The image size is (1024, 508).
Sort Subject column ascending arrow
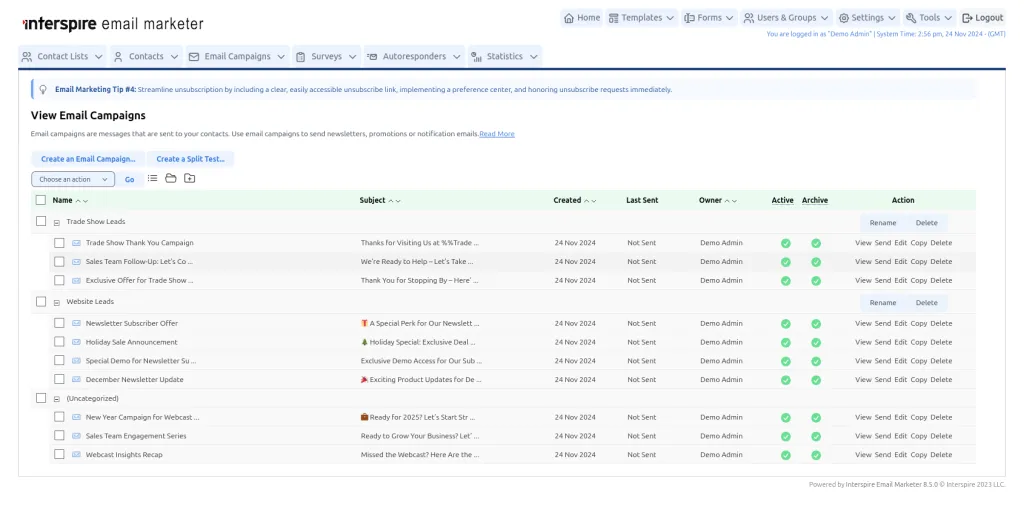point(391,201)
